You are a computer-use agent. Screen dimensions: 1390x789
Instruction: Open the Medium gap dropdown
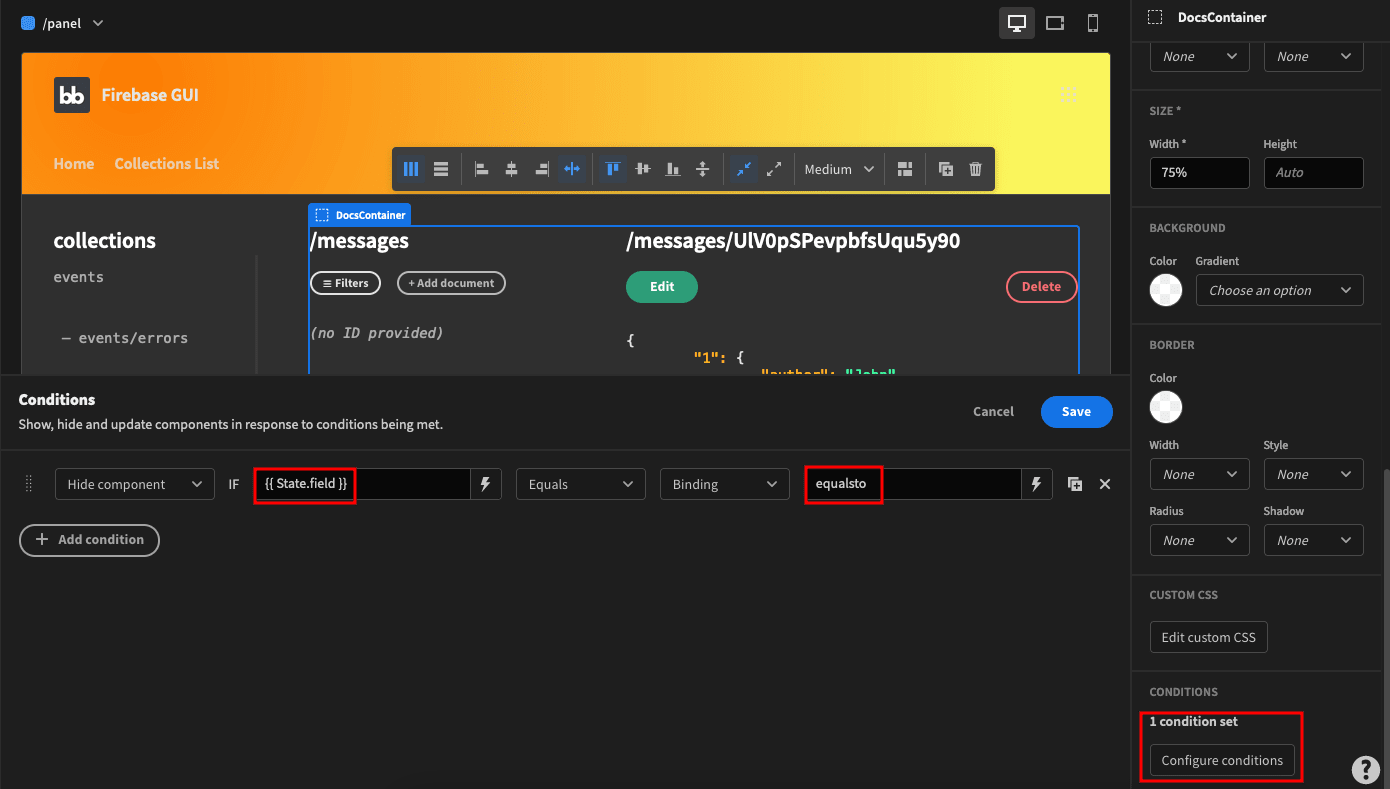coord(839,169)
